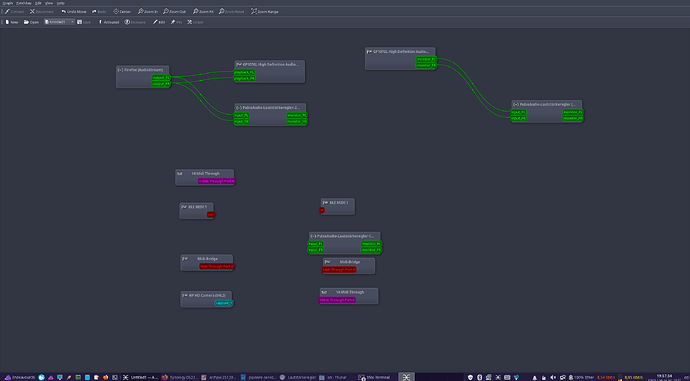The height and width of the screenshot is (381, 690).
Task: Open the EndeavourOS application menu
Action: [x=20, y=377]
